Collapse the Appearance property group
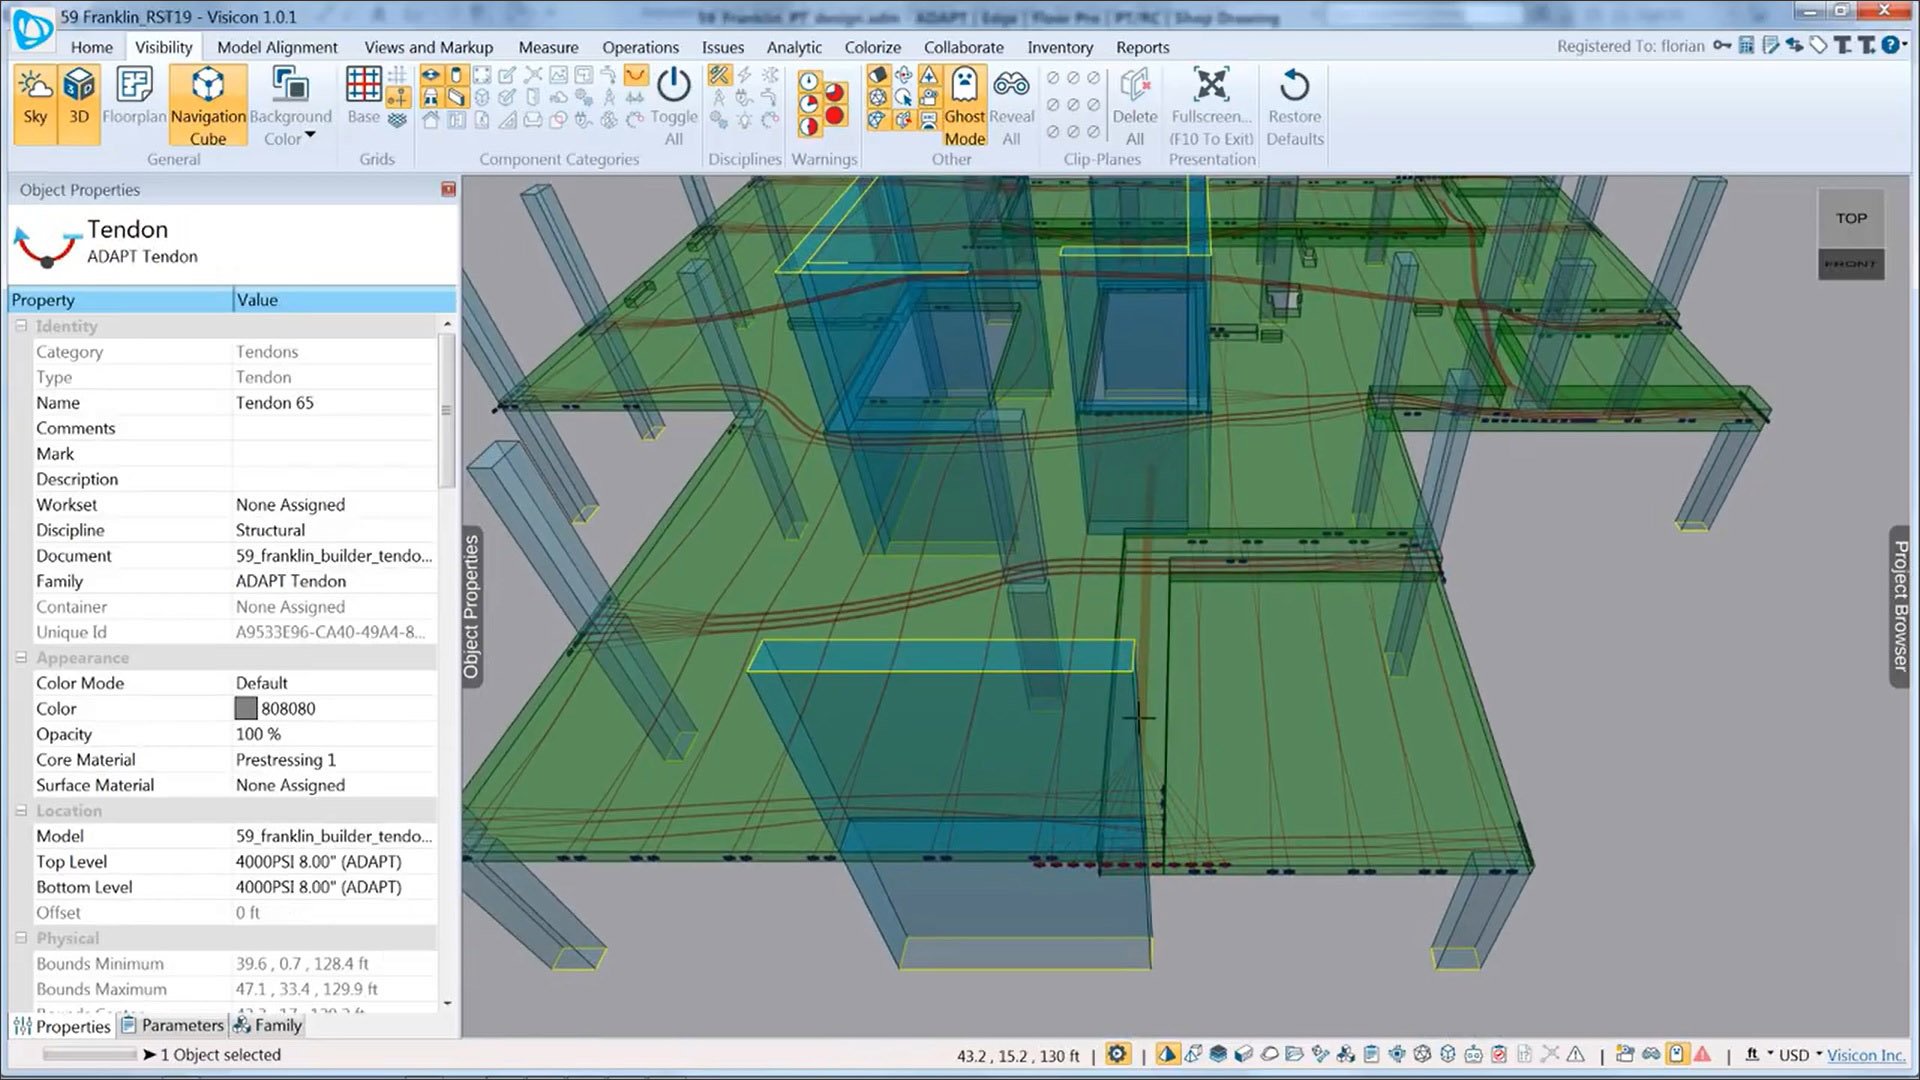Screen dimensions: 1920x1080 click(x=21, y=658)
